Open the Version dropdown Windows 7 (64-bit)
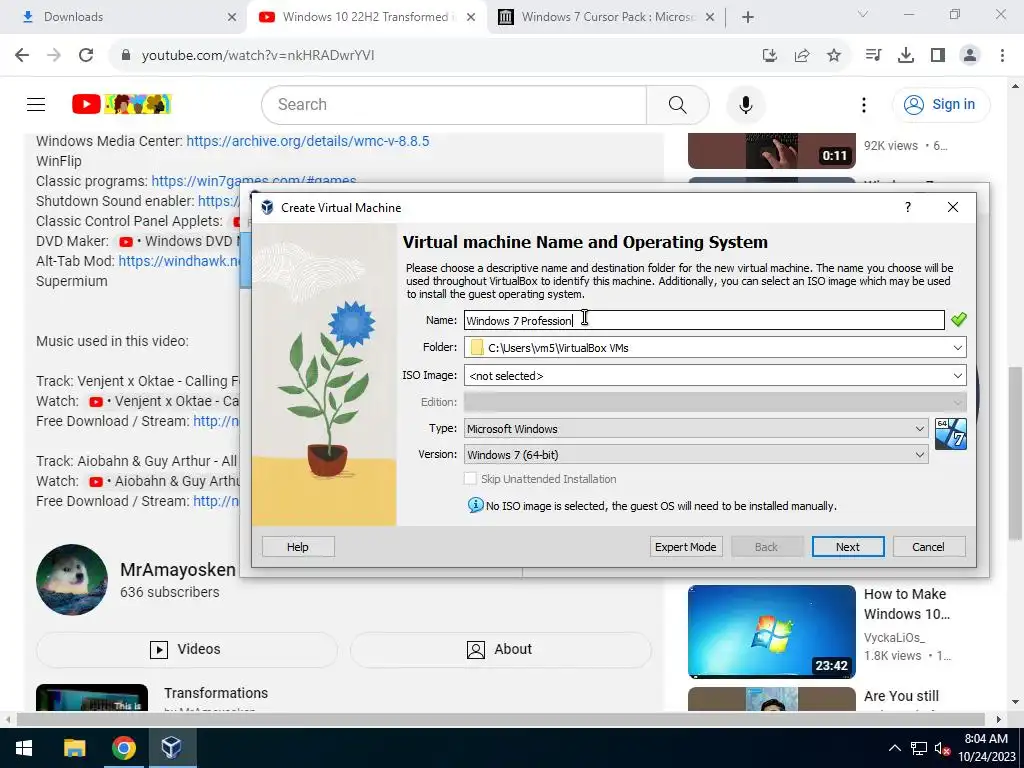The image size is (1024, 768). tap(696, 455)
